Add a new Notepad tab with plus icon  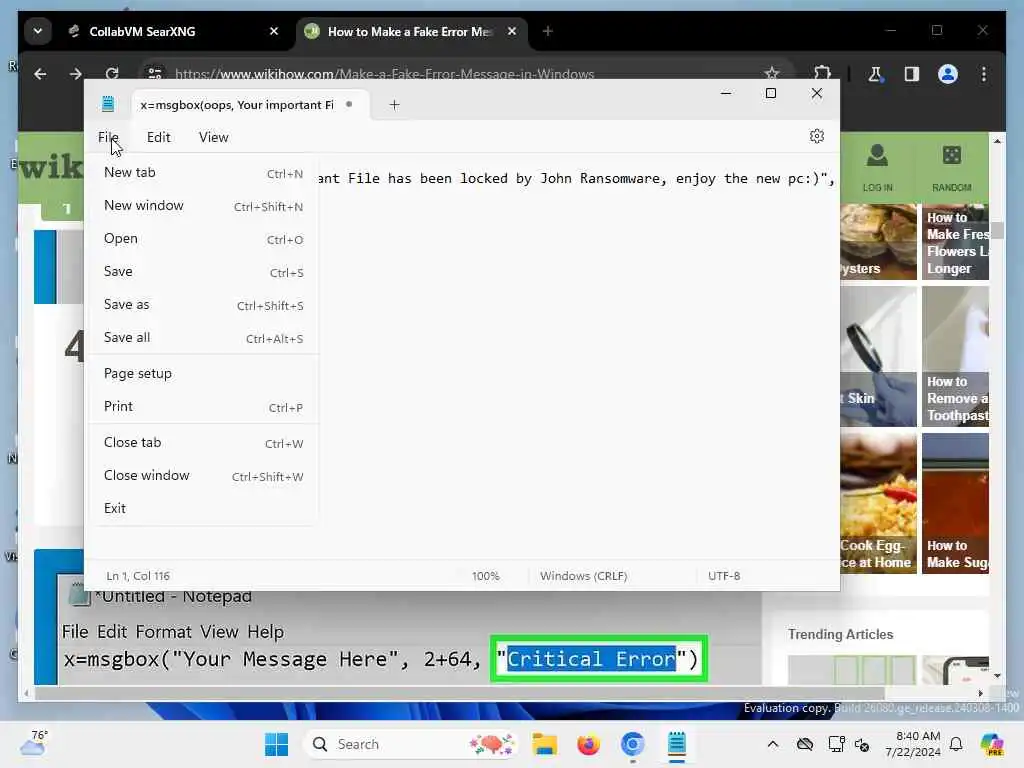394,104
